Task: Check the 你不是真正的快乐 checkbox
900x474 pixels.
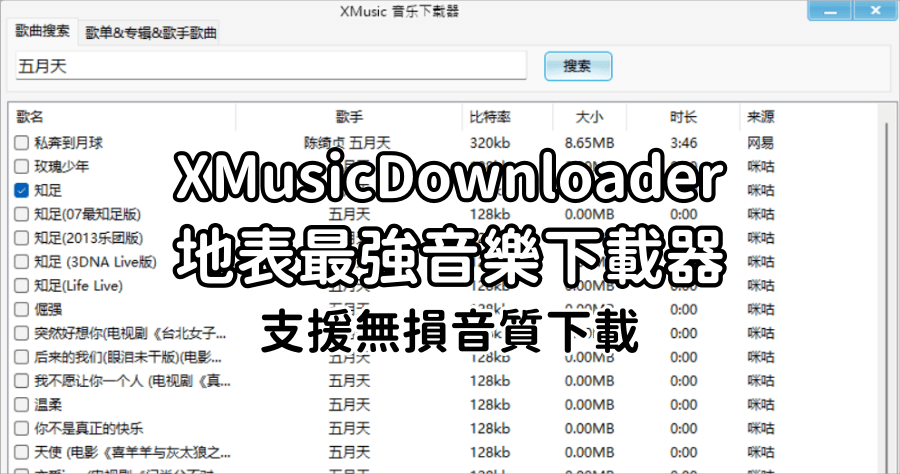Action: click(x=22, y=429)
